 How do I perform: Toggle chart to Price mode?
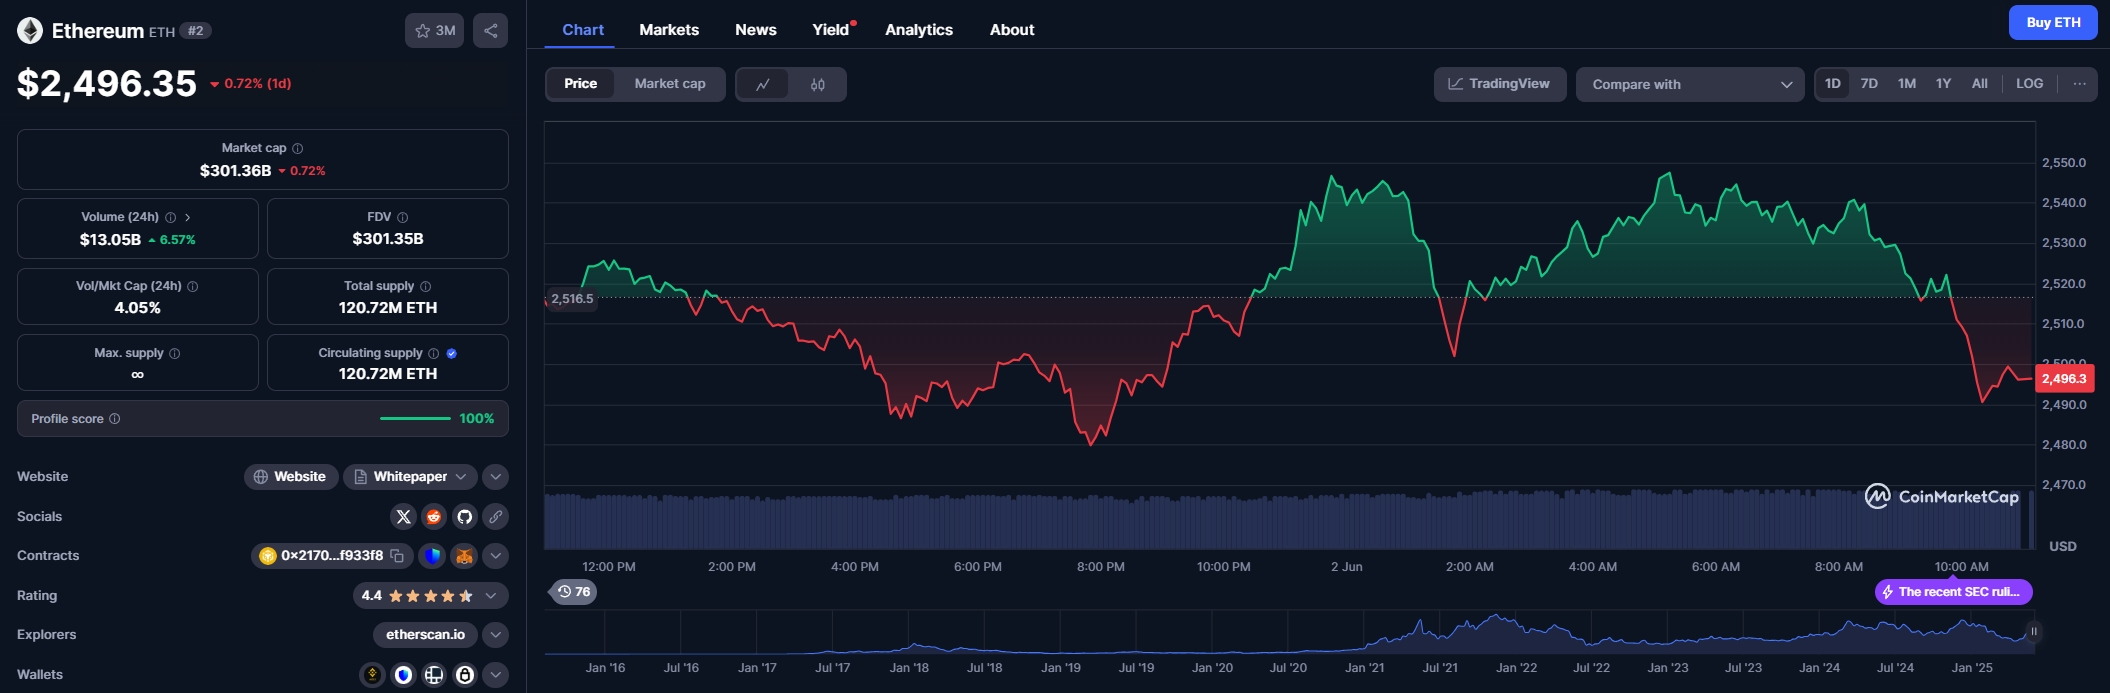tap(580, 84)
